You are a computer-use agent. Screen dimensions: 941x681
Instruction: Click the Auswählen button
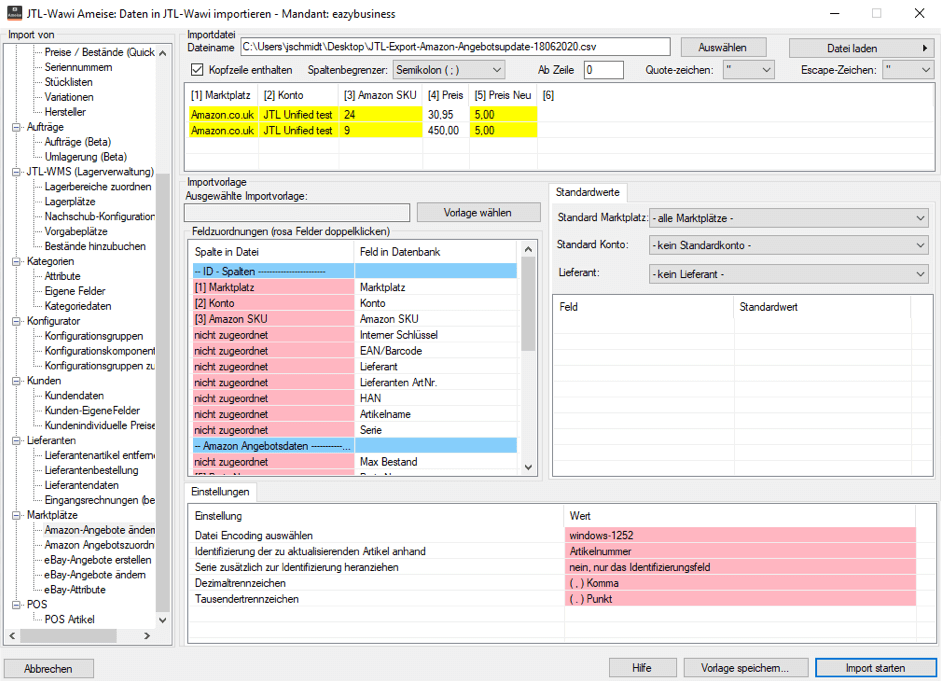tap(723, 47)
